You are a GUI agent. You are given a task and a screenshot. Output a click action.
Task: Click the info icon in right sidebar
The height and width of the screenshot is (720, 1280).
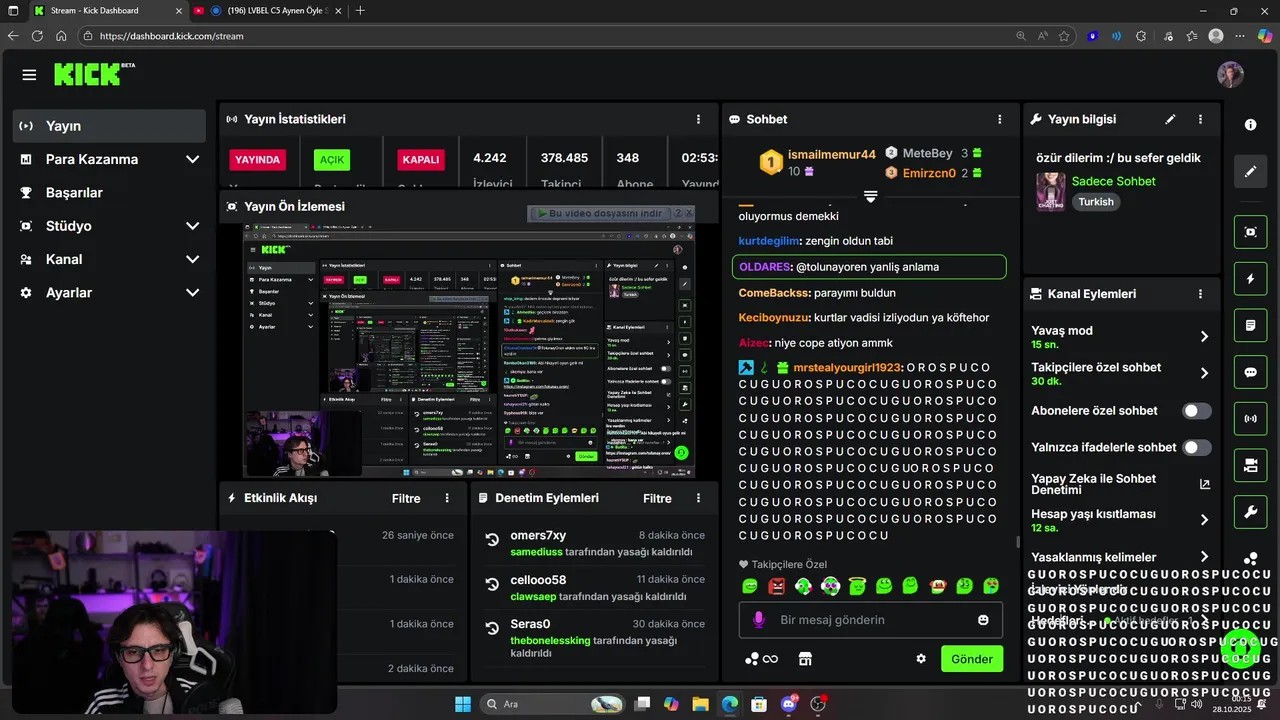(1250, 125)
